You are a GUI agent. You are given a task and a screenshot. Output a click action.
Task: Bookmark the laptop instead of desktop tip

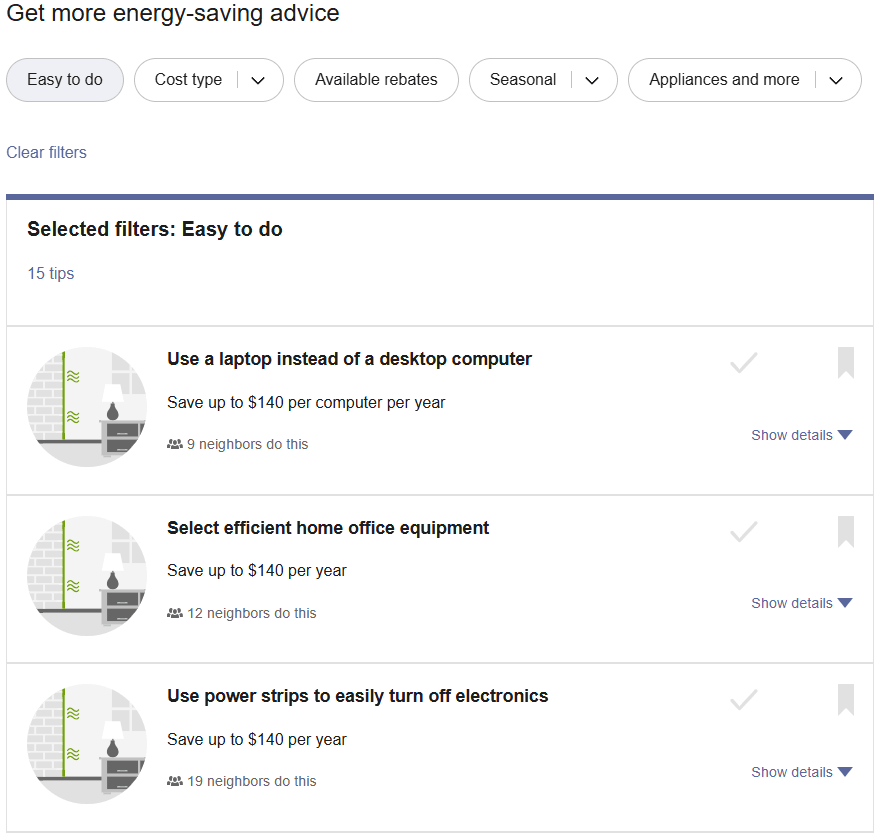pyautogui.click(x=845, y=363)
